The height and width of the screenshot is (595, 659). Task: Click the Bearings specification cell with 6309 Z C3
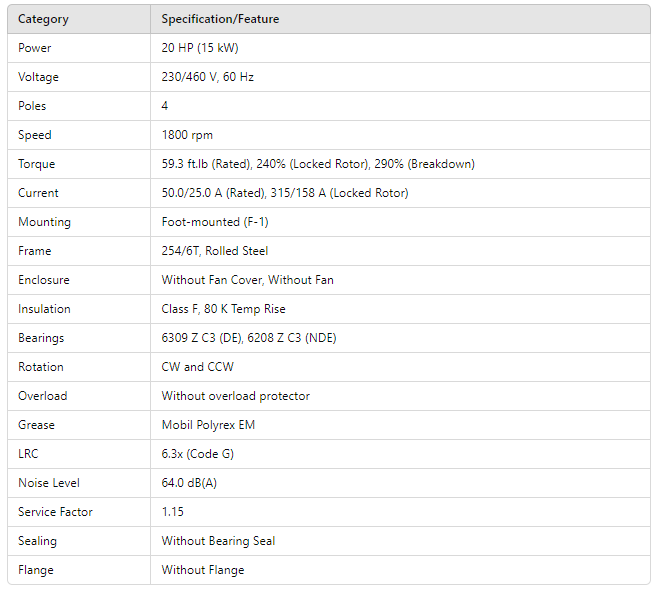pyautogui.click(x=249, y=338)
